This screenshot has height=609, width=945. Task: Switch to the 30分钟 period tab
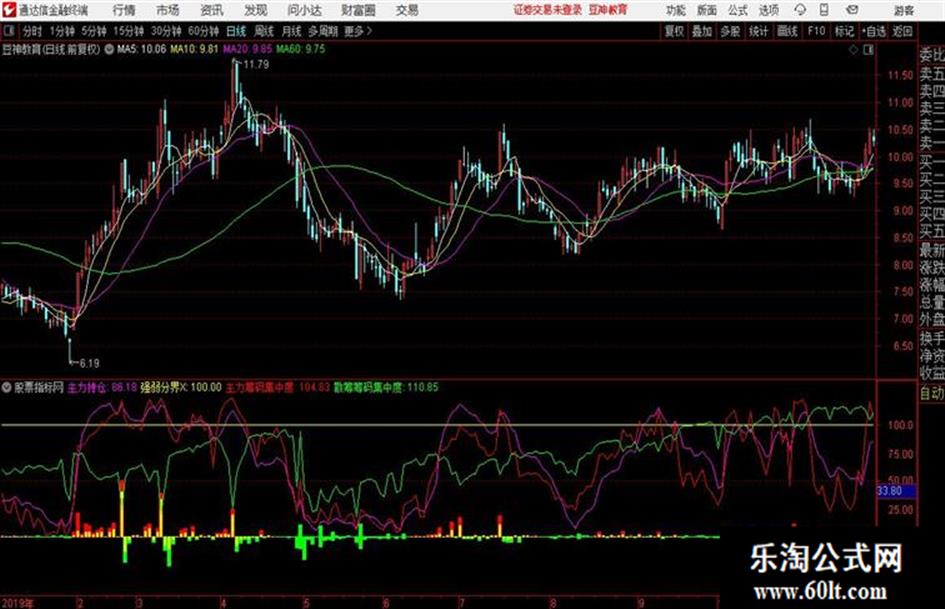(x=166, y=31)
